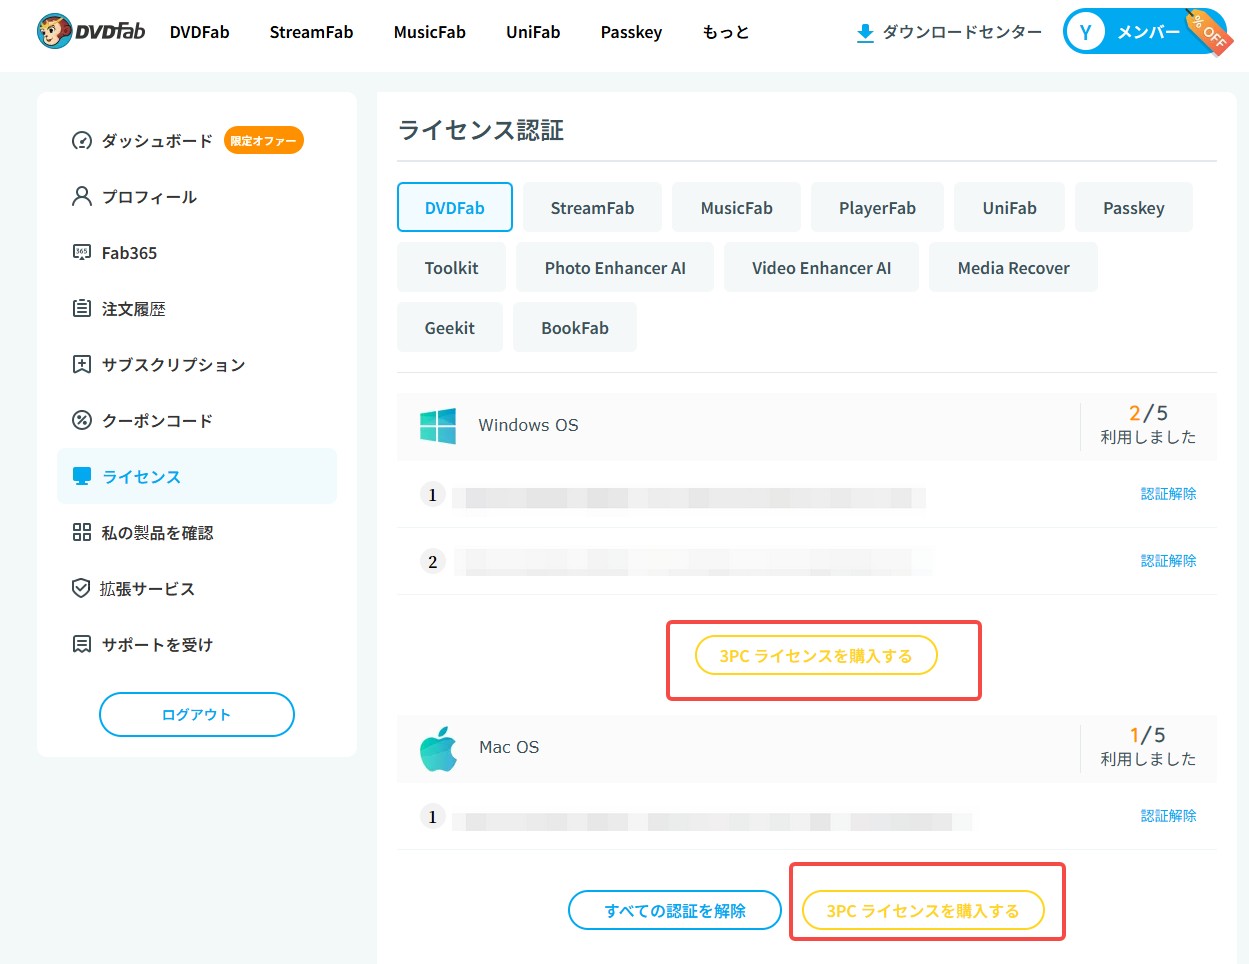The image size is (1249, 964).
Task: Click the メンバー account label
Action: 1149,32
